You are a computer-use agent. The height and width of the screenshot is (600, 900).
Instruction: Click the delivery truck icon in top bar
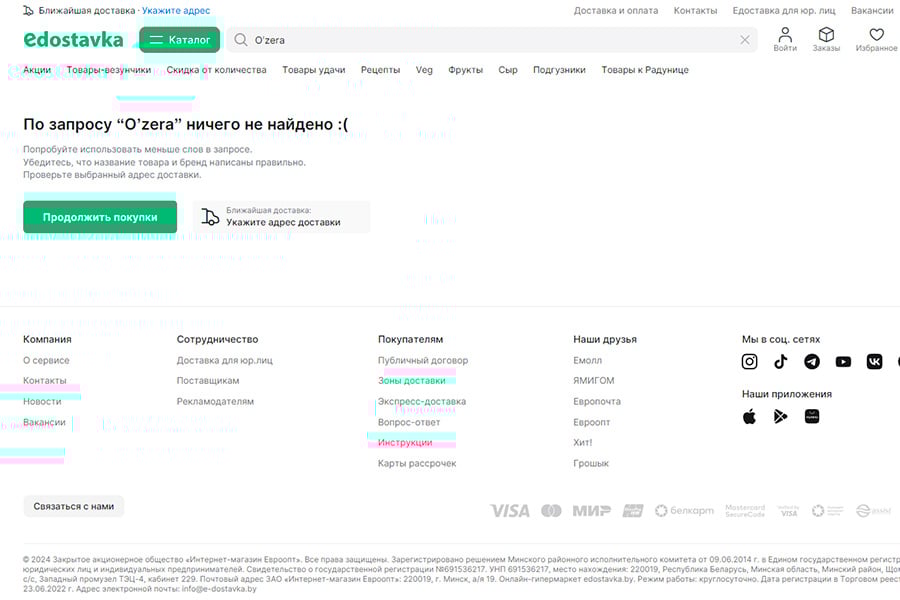28,10
